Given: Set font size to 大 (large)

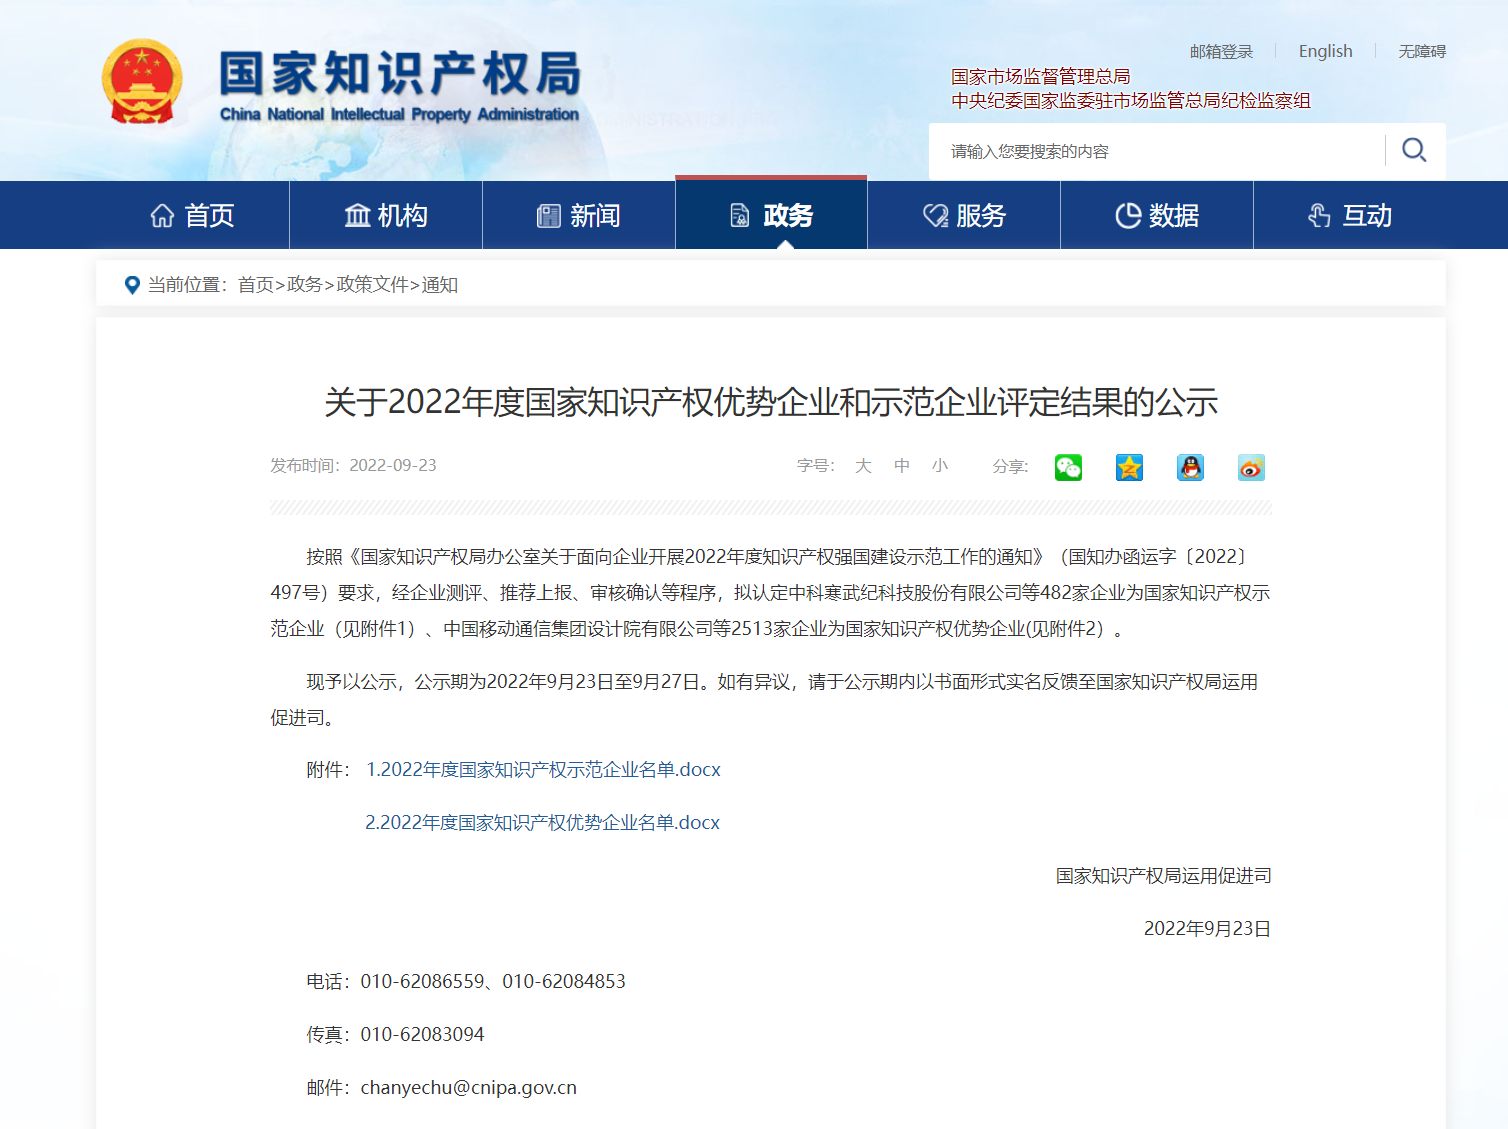Looking at the screenshot, I should [x=863, y=466].
